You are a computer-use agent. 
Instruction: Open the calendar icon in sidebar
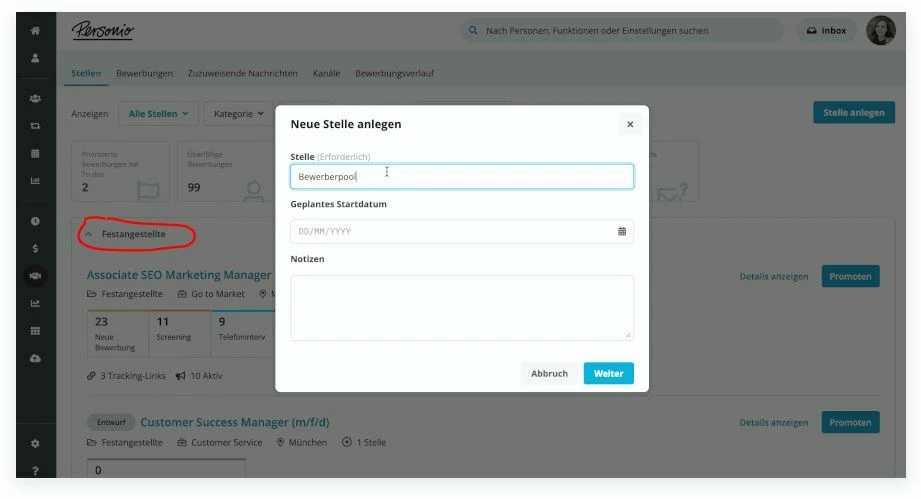coord(35,153)
